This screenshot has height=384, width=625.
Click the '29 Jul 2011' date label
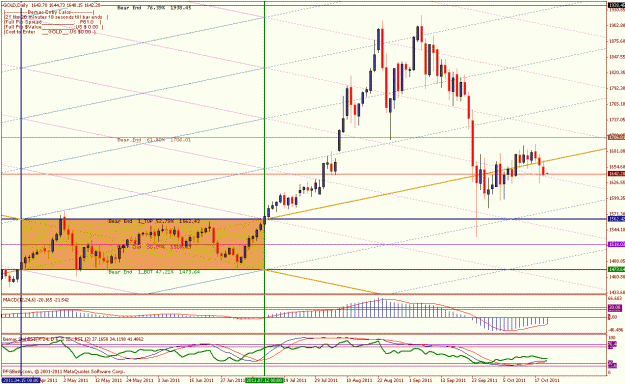327,380
